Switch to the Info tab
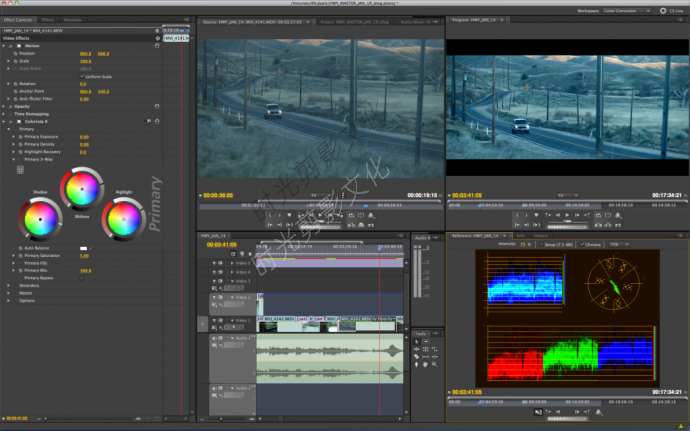 click(x=521, y=236)
